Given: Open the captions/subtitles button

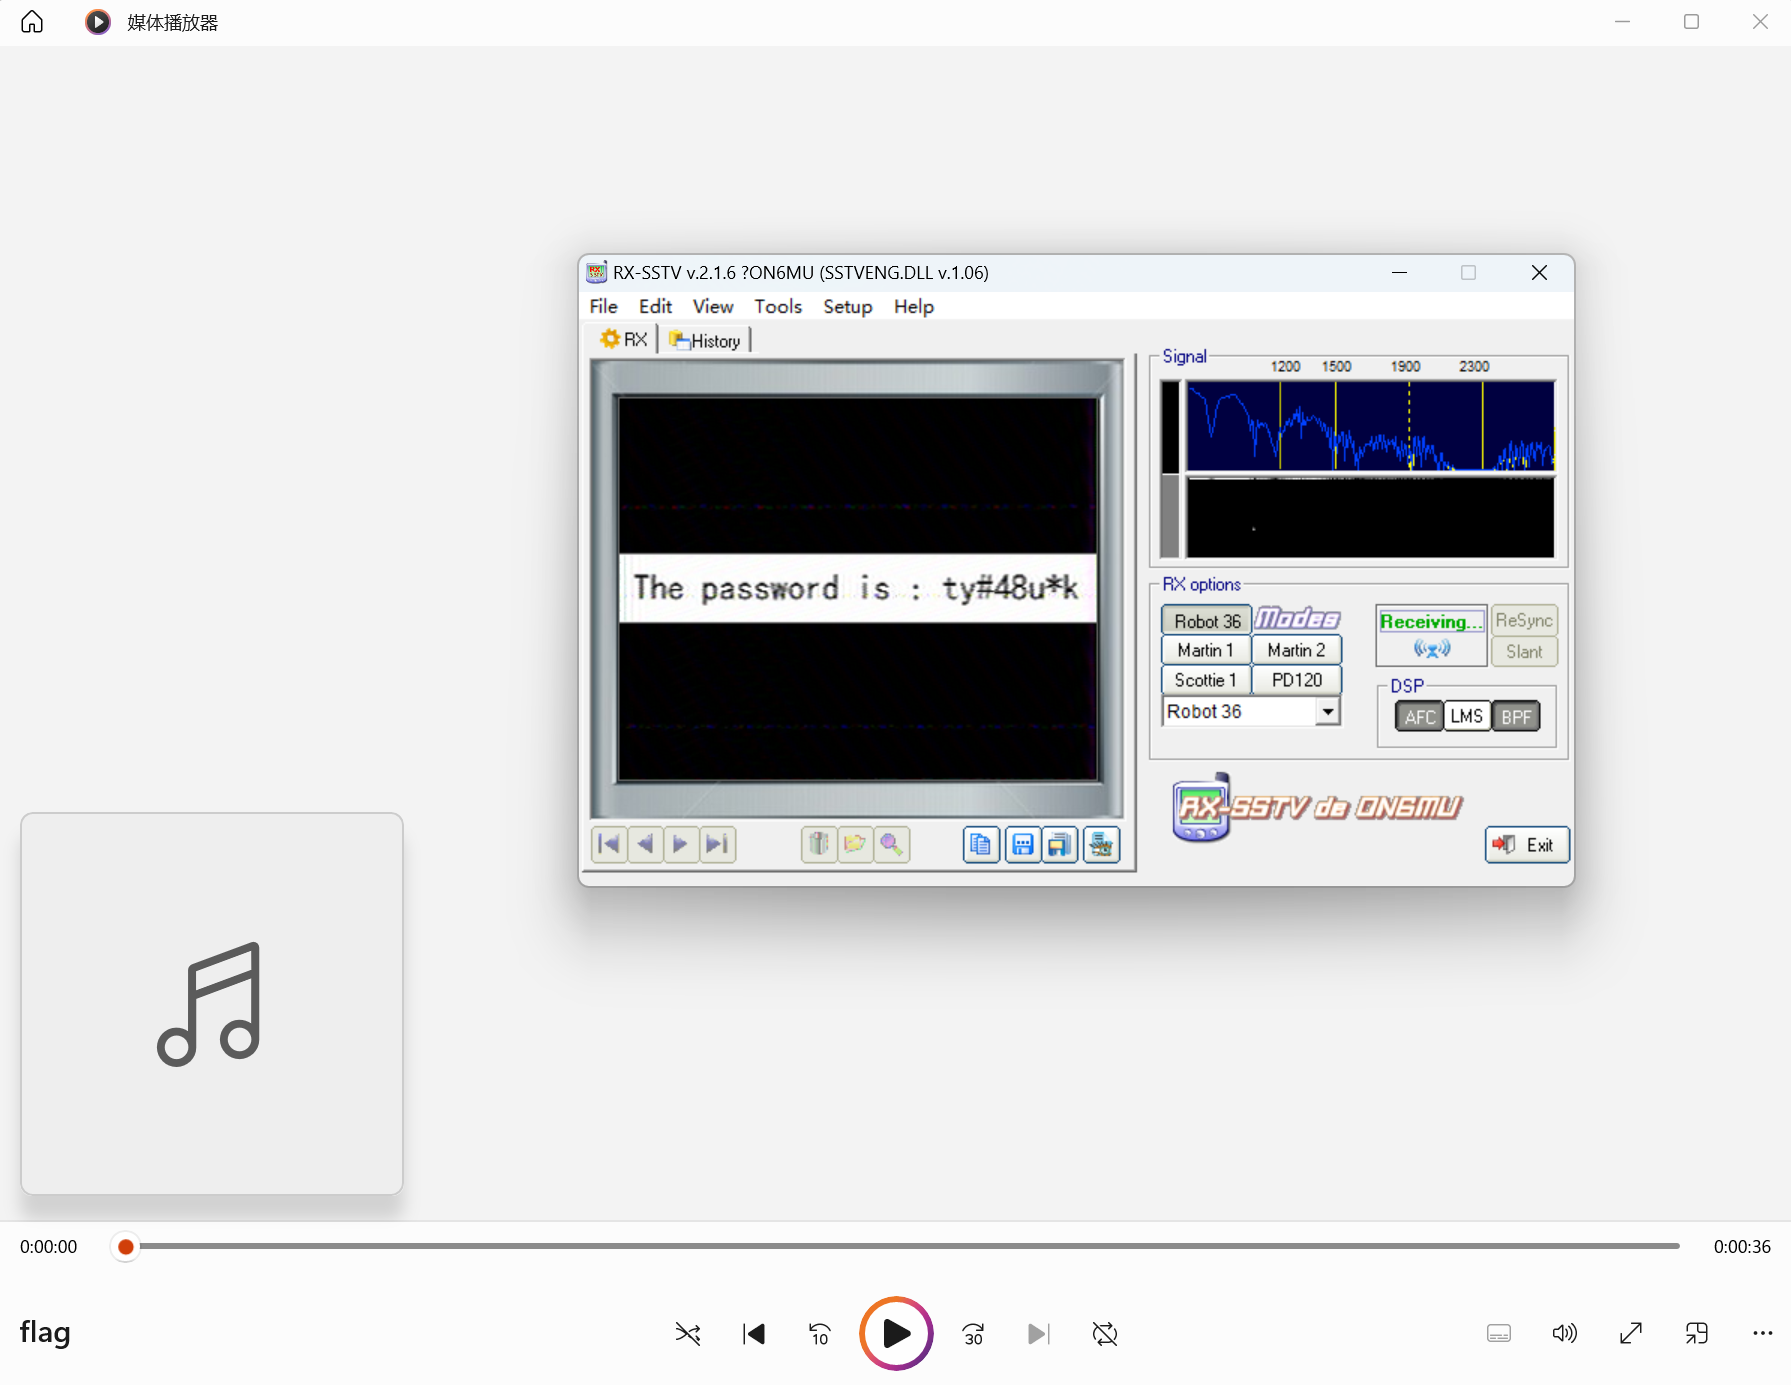Looking at the screenshot, I should coord(1498,1333).
